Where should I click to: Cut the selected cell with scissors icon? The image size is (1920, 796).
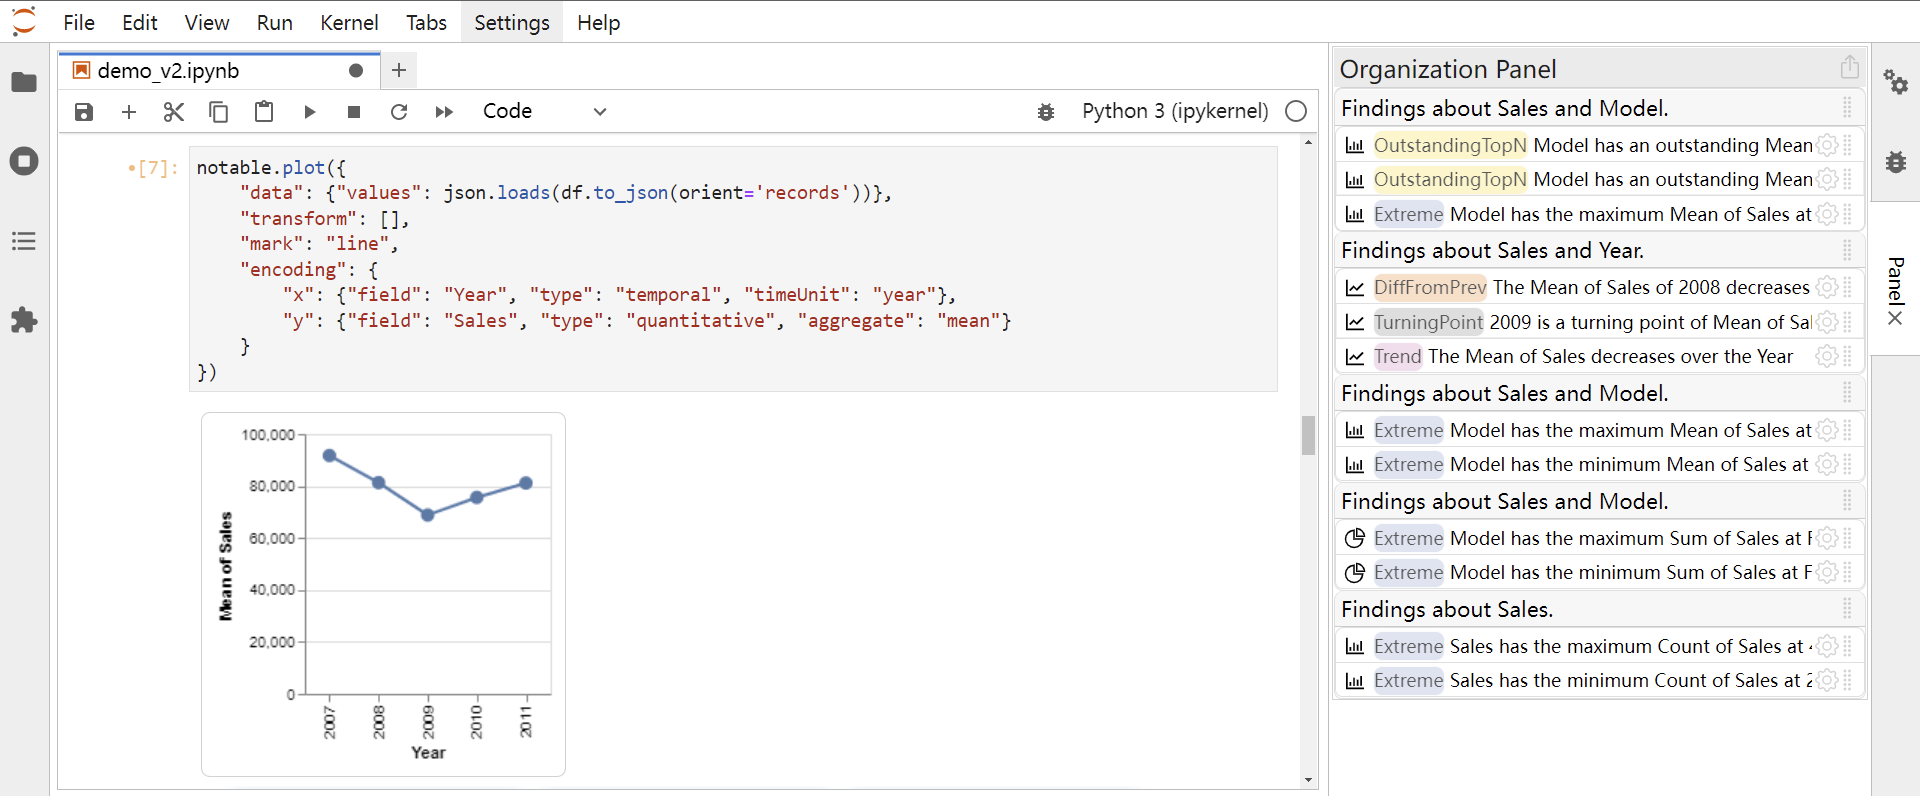[x=174, y=112]
